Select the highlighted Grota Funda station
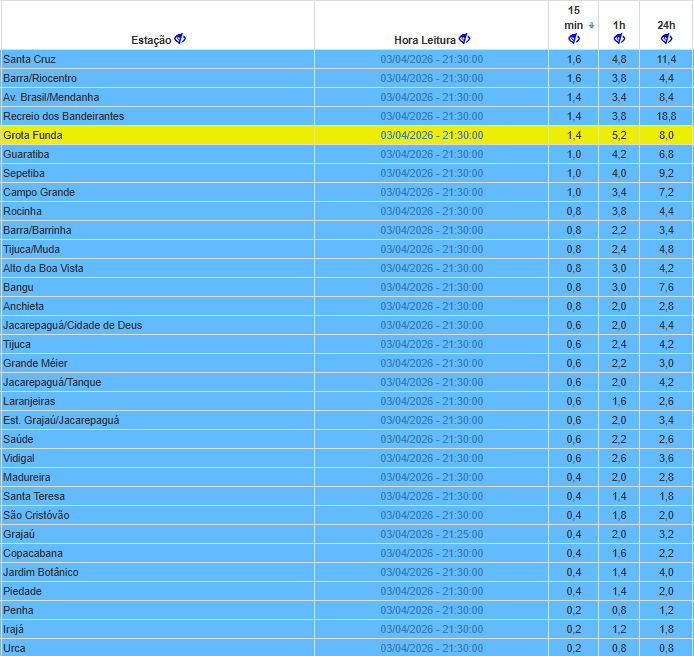This screenshot has height=656, width=694. click(33, 135)
